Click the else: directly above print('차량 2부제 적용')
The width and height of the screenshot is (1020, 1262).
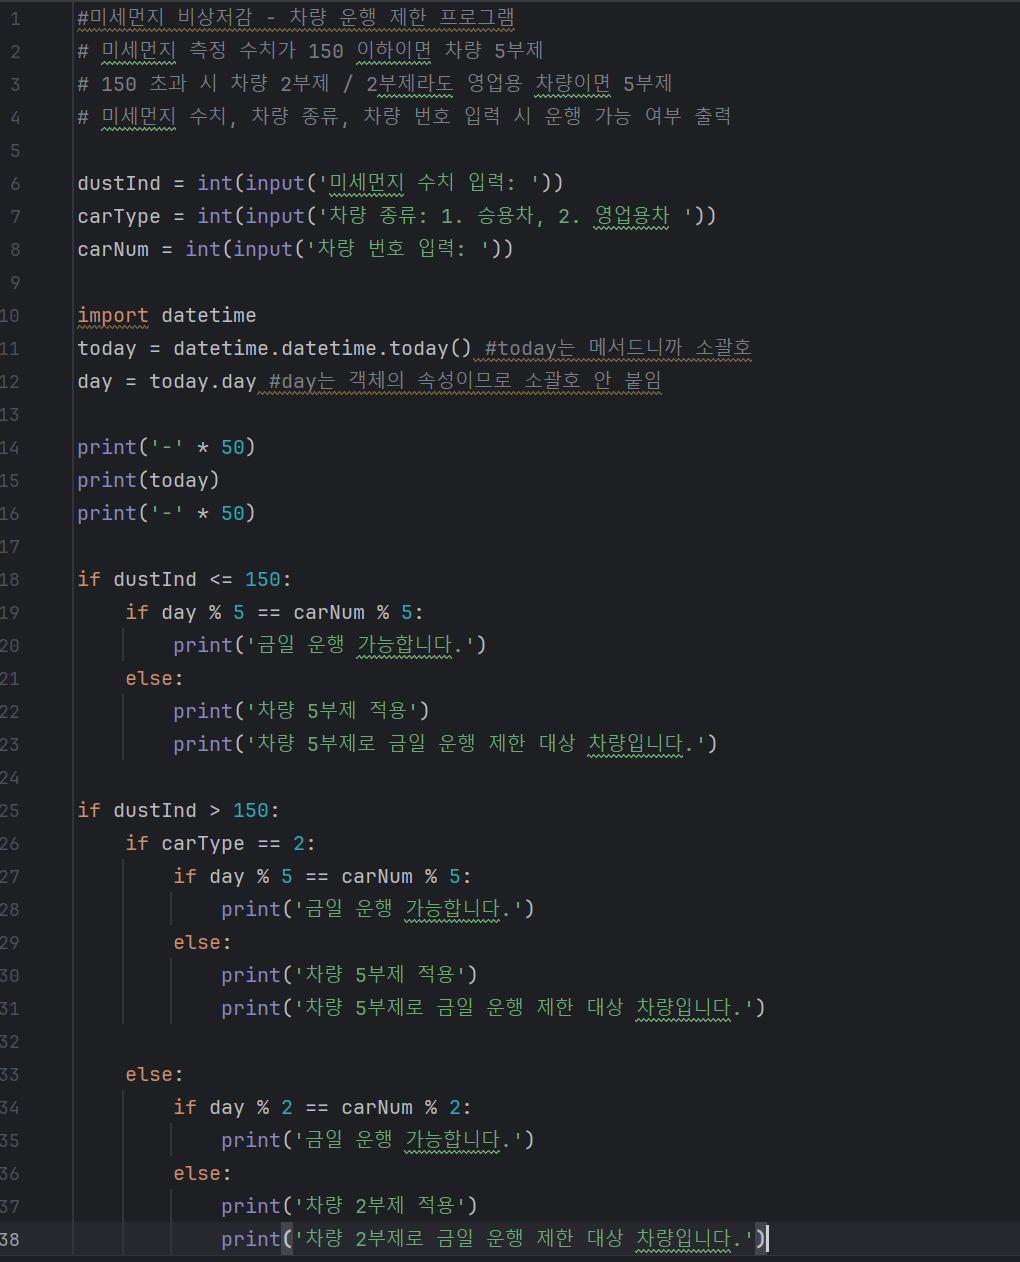tap(202, 1173)
